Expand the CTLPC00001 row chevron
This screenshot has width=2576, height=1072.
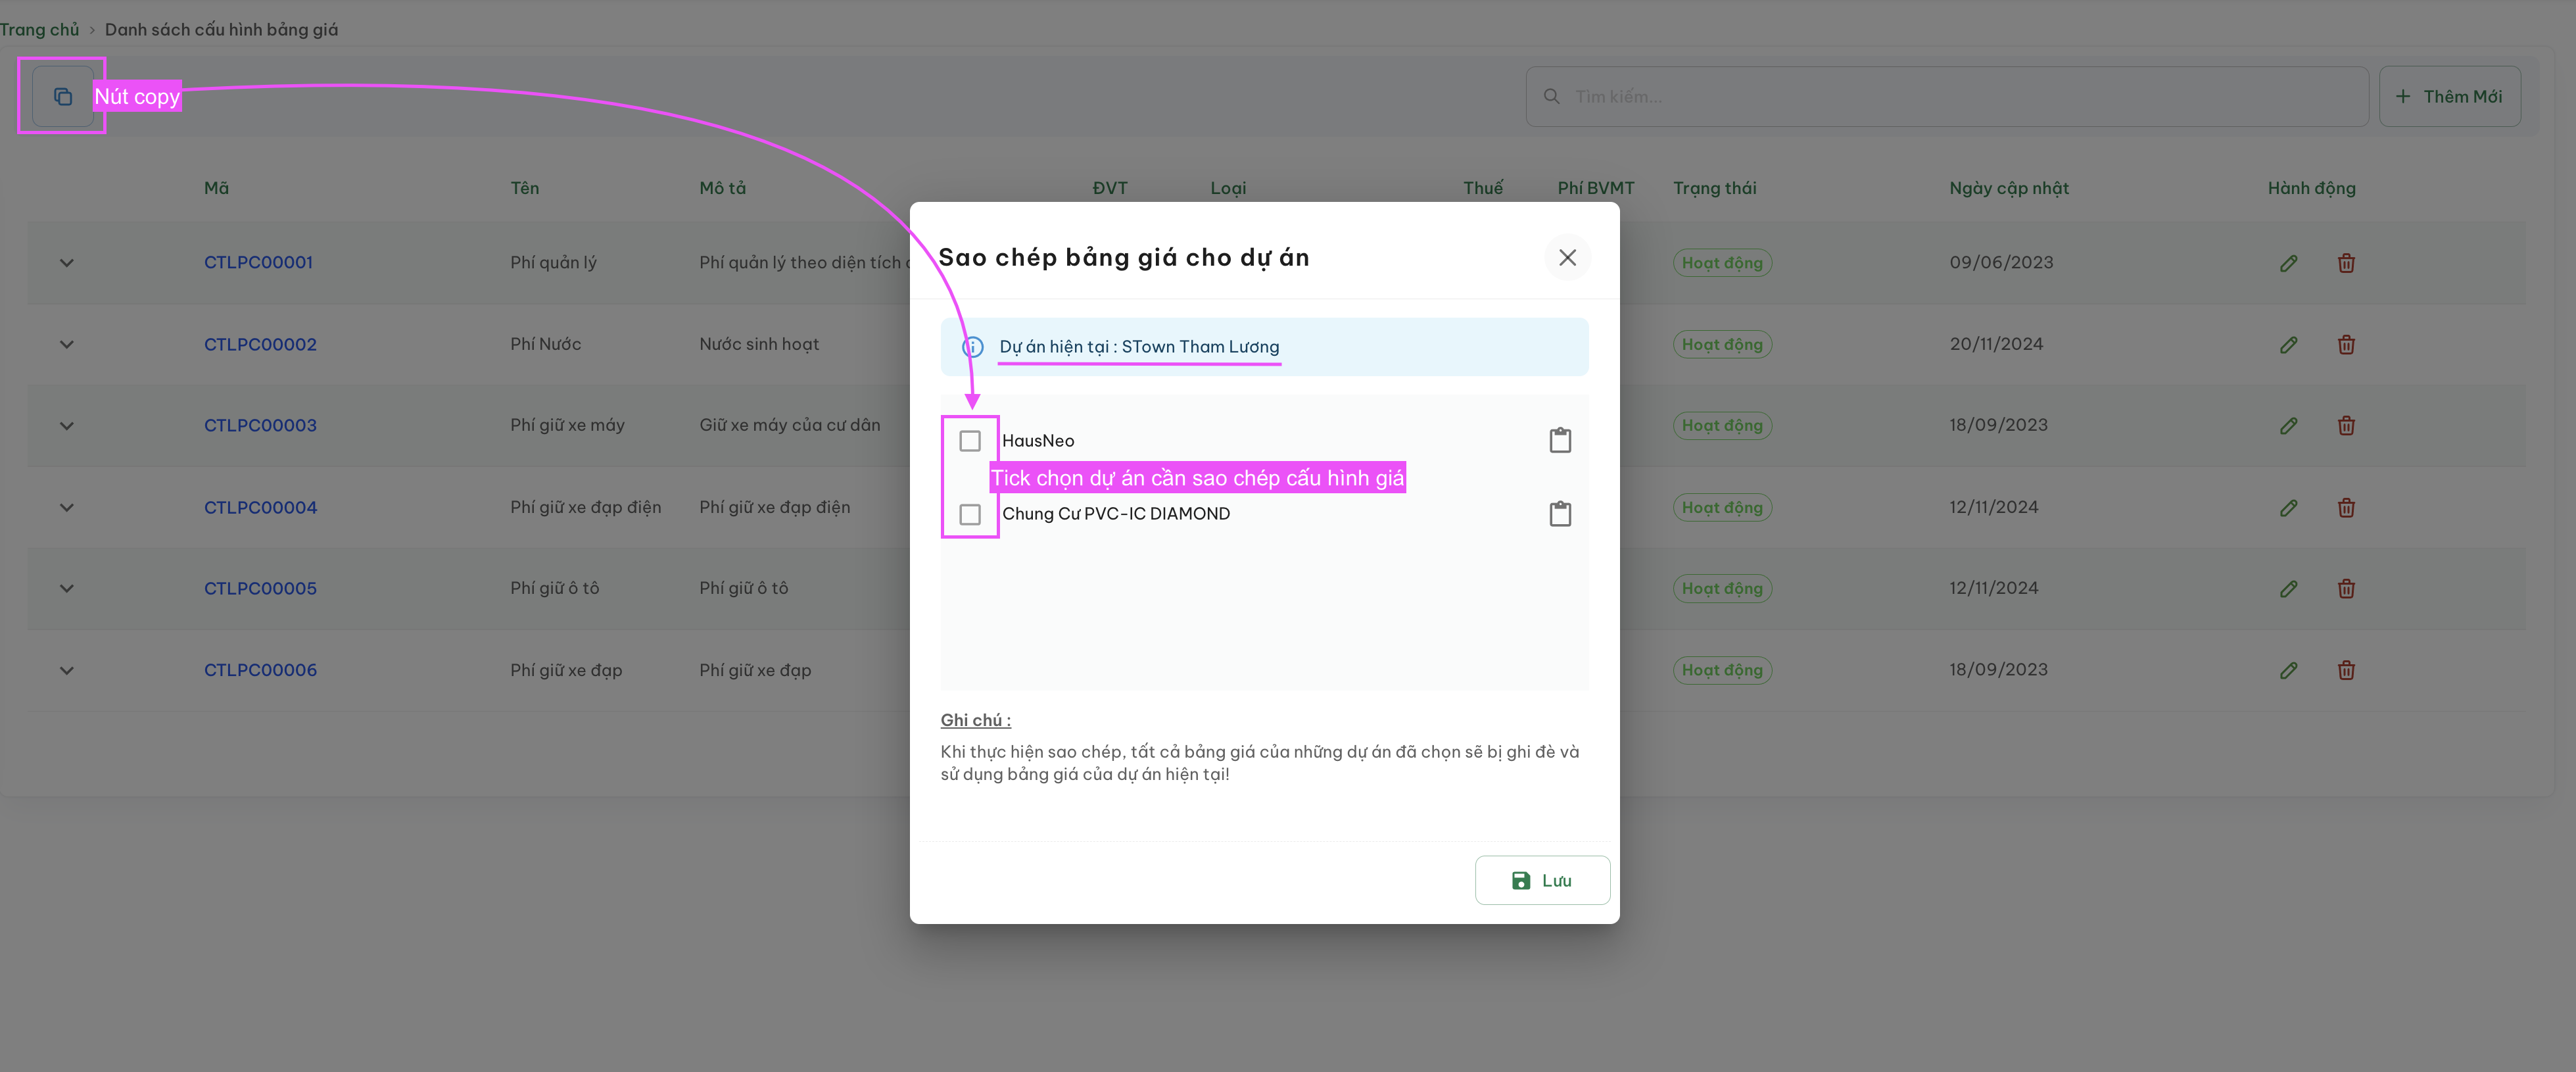click(67, 263)
